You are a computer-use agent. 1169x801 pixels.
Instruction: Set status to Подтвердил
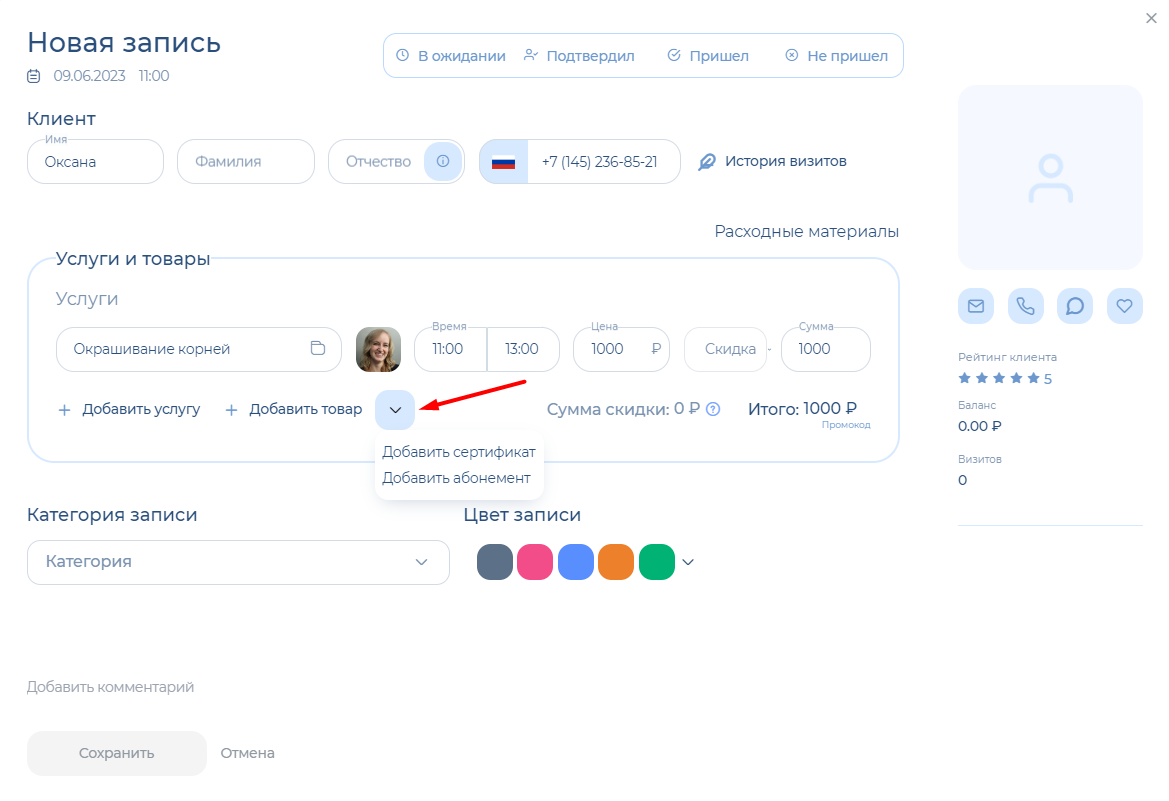[579, 56]
